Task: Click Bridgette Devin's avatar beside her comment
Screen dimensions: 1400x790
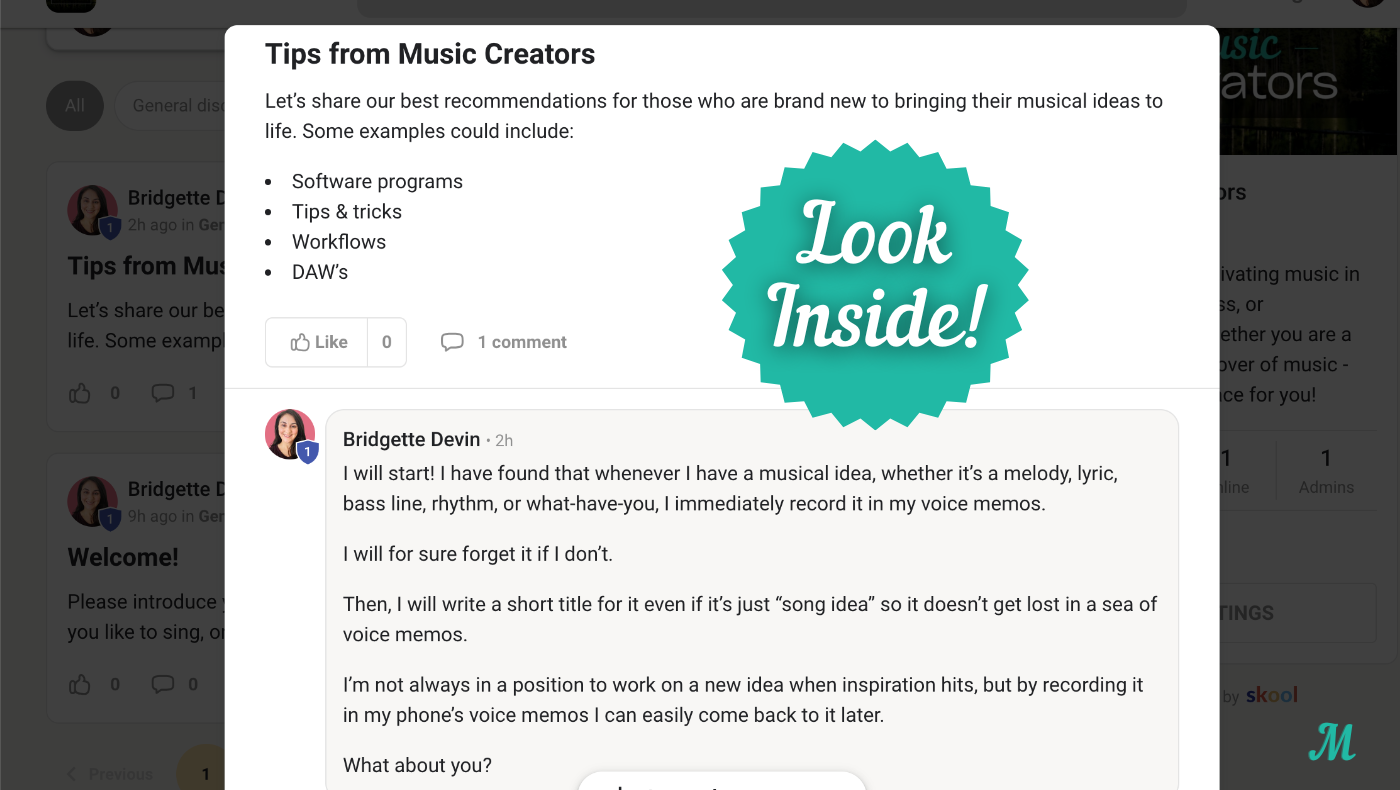Action: click(290, 434)
